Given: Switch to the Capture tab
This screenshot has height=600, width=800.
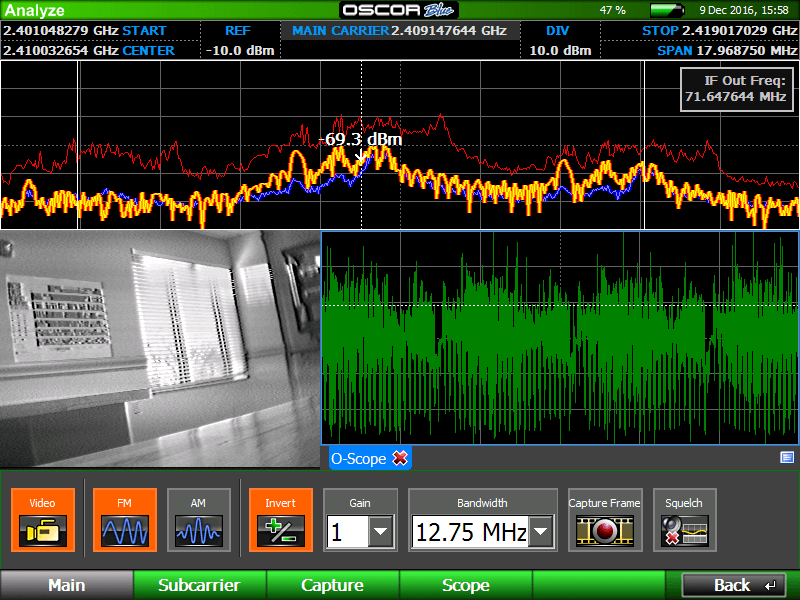Looking at the screenshot, I should pyautogui.click(x=332, y=585).
